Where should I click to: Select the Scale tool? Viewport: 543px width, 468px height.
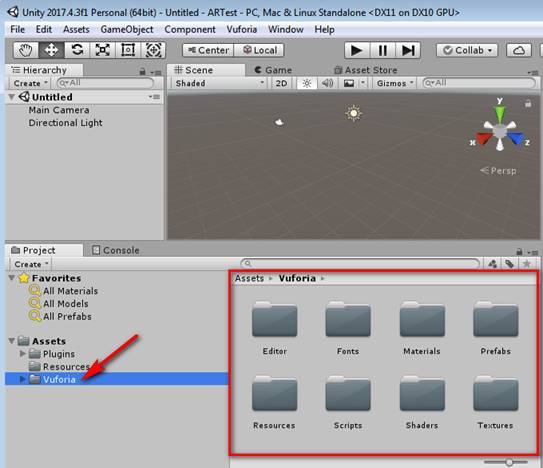103,50
